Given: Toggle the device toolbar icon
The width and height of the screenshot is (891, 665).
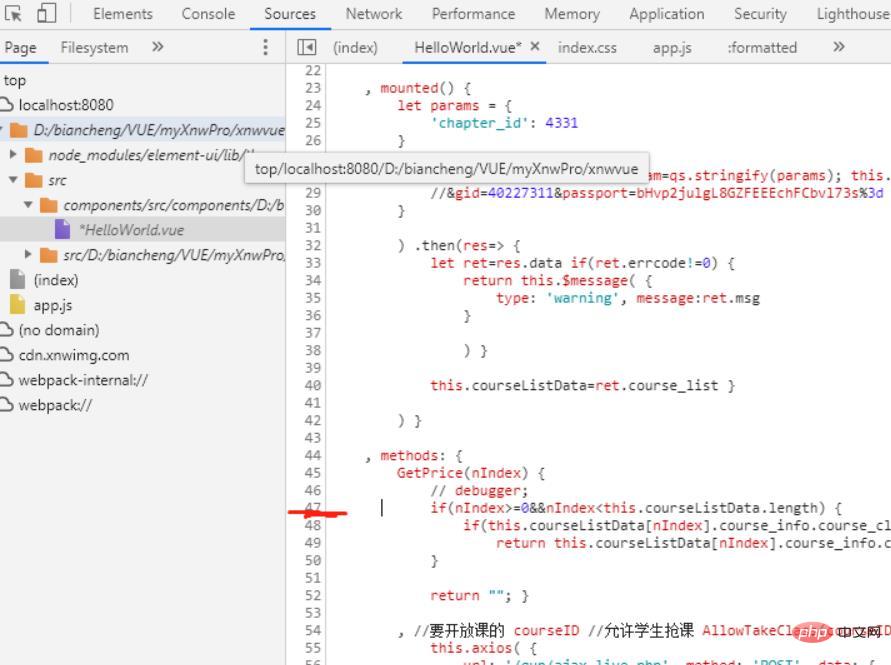Looking at the screenshot, I should click(x=48, y=14).
